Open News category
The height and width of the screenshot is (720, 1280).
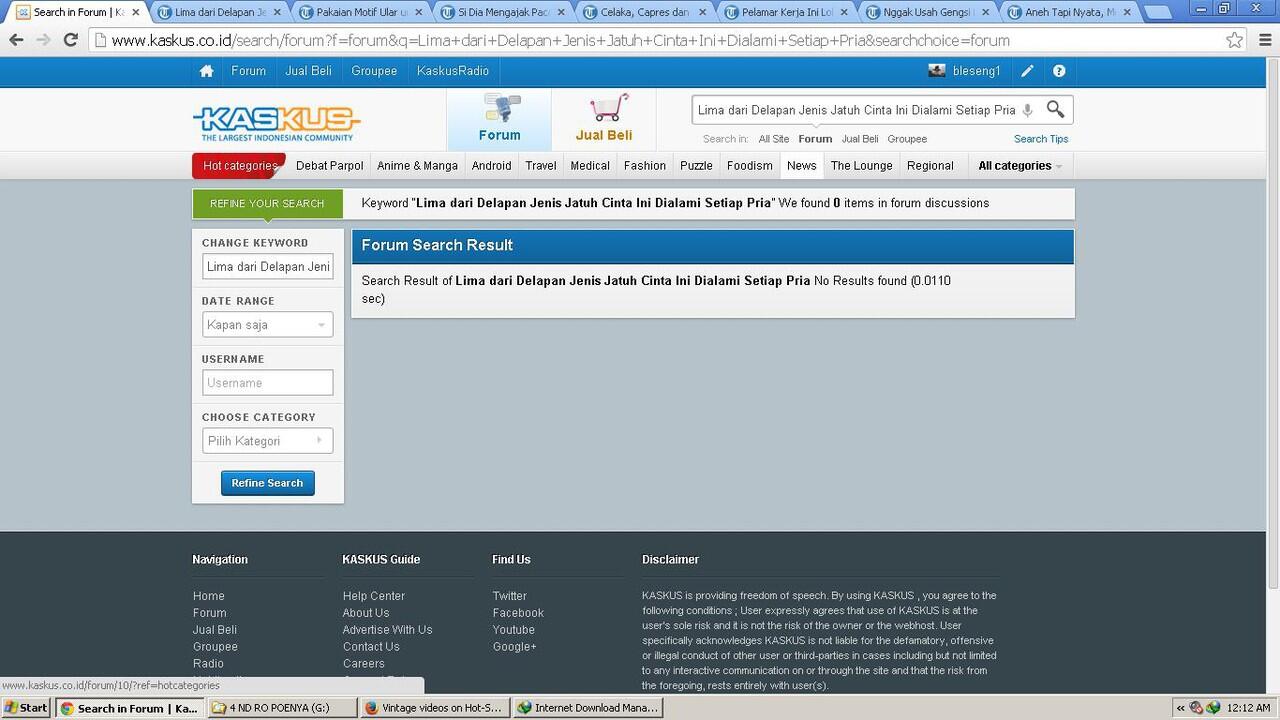click(x=802, y=166)
